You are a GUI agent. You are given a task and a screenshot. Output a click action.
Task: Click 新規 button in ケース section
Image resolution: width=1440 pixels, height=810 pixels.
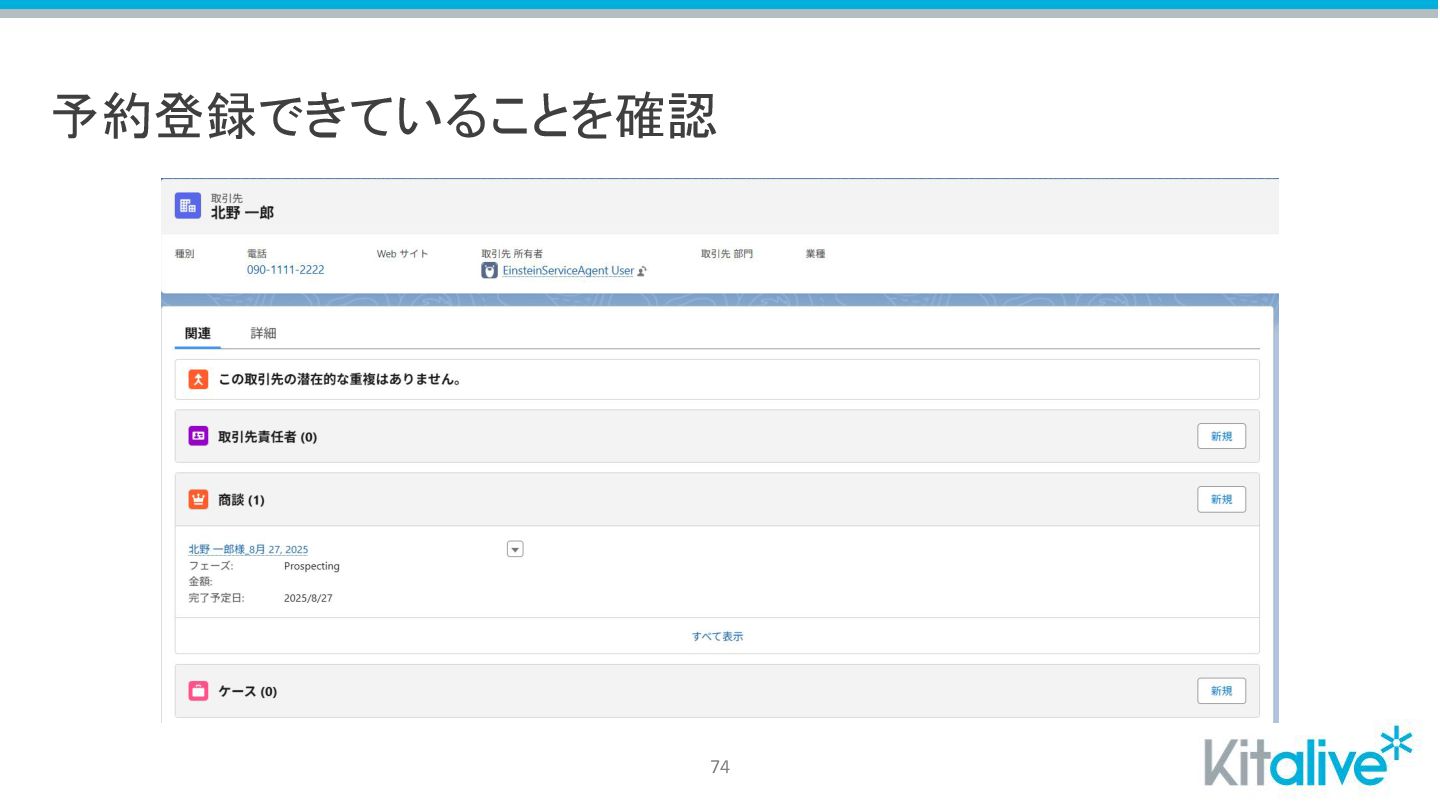point(1221,691)
